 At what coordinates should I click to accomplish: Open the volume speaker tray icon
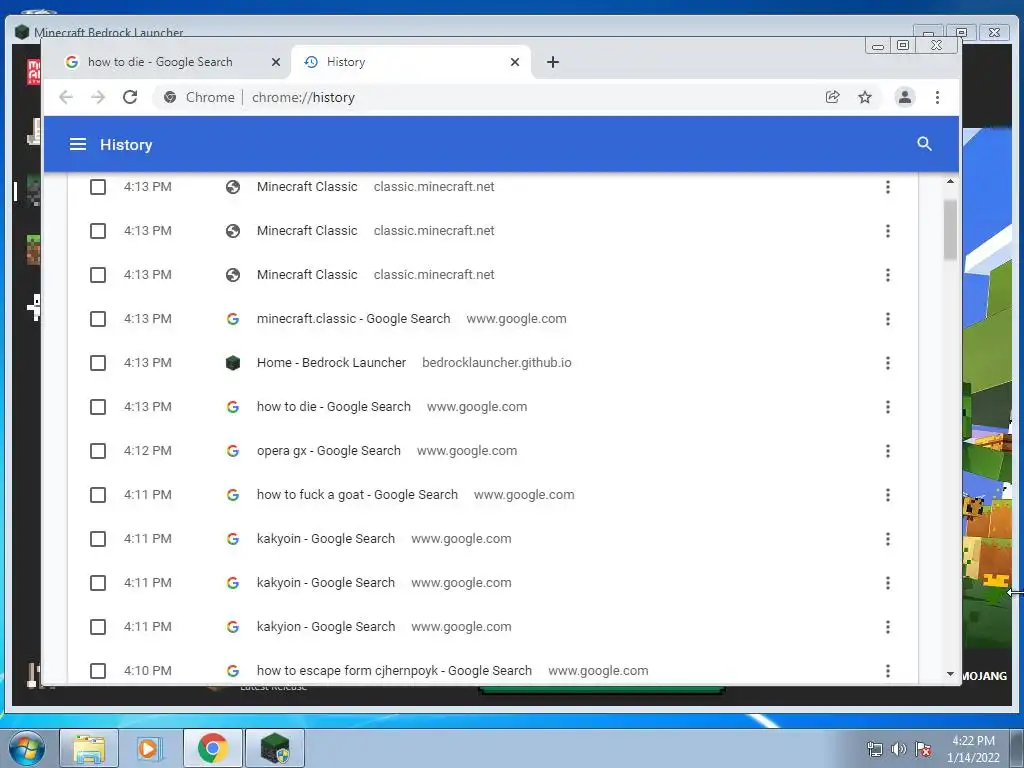pyautogui.click(x=899, y=749)
